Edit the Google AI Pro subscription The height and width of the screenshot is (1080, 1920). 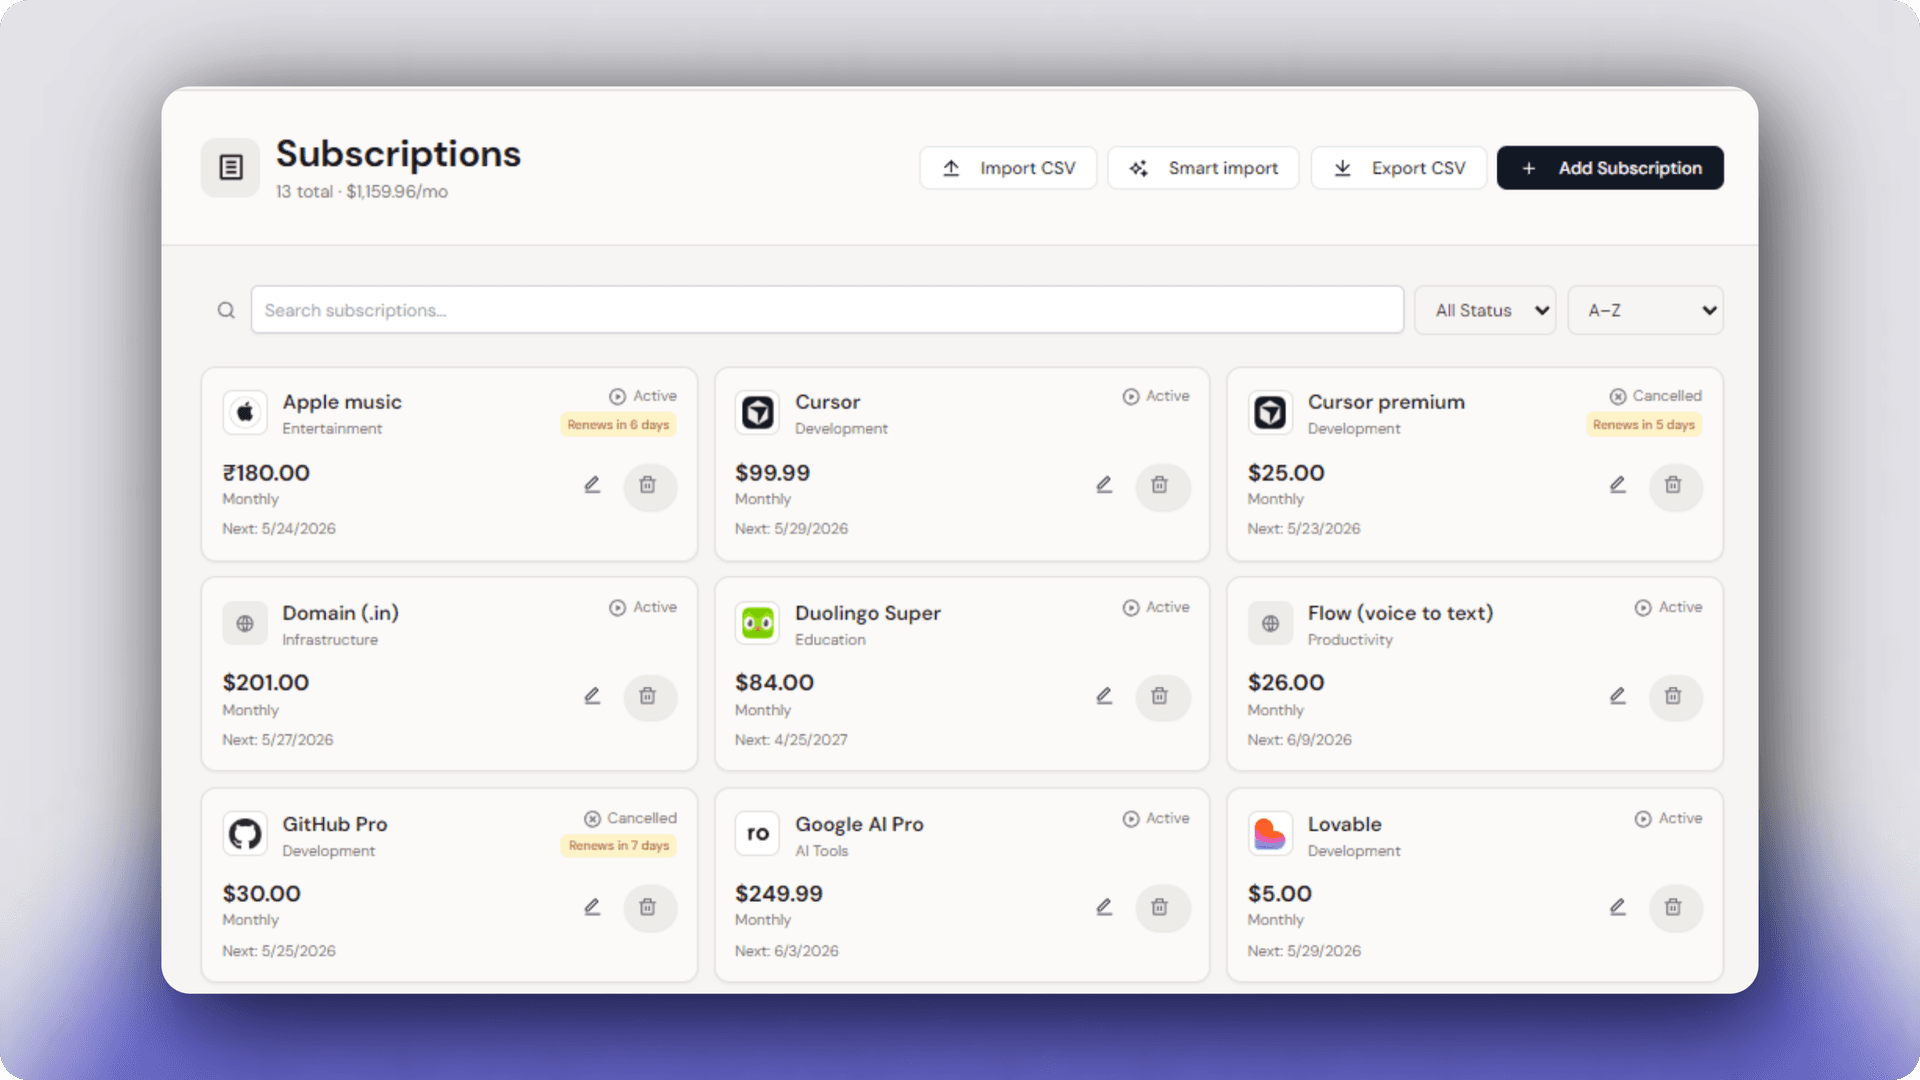coord(1104,907)
